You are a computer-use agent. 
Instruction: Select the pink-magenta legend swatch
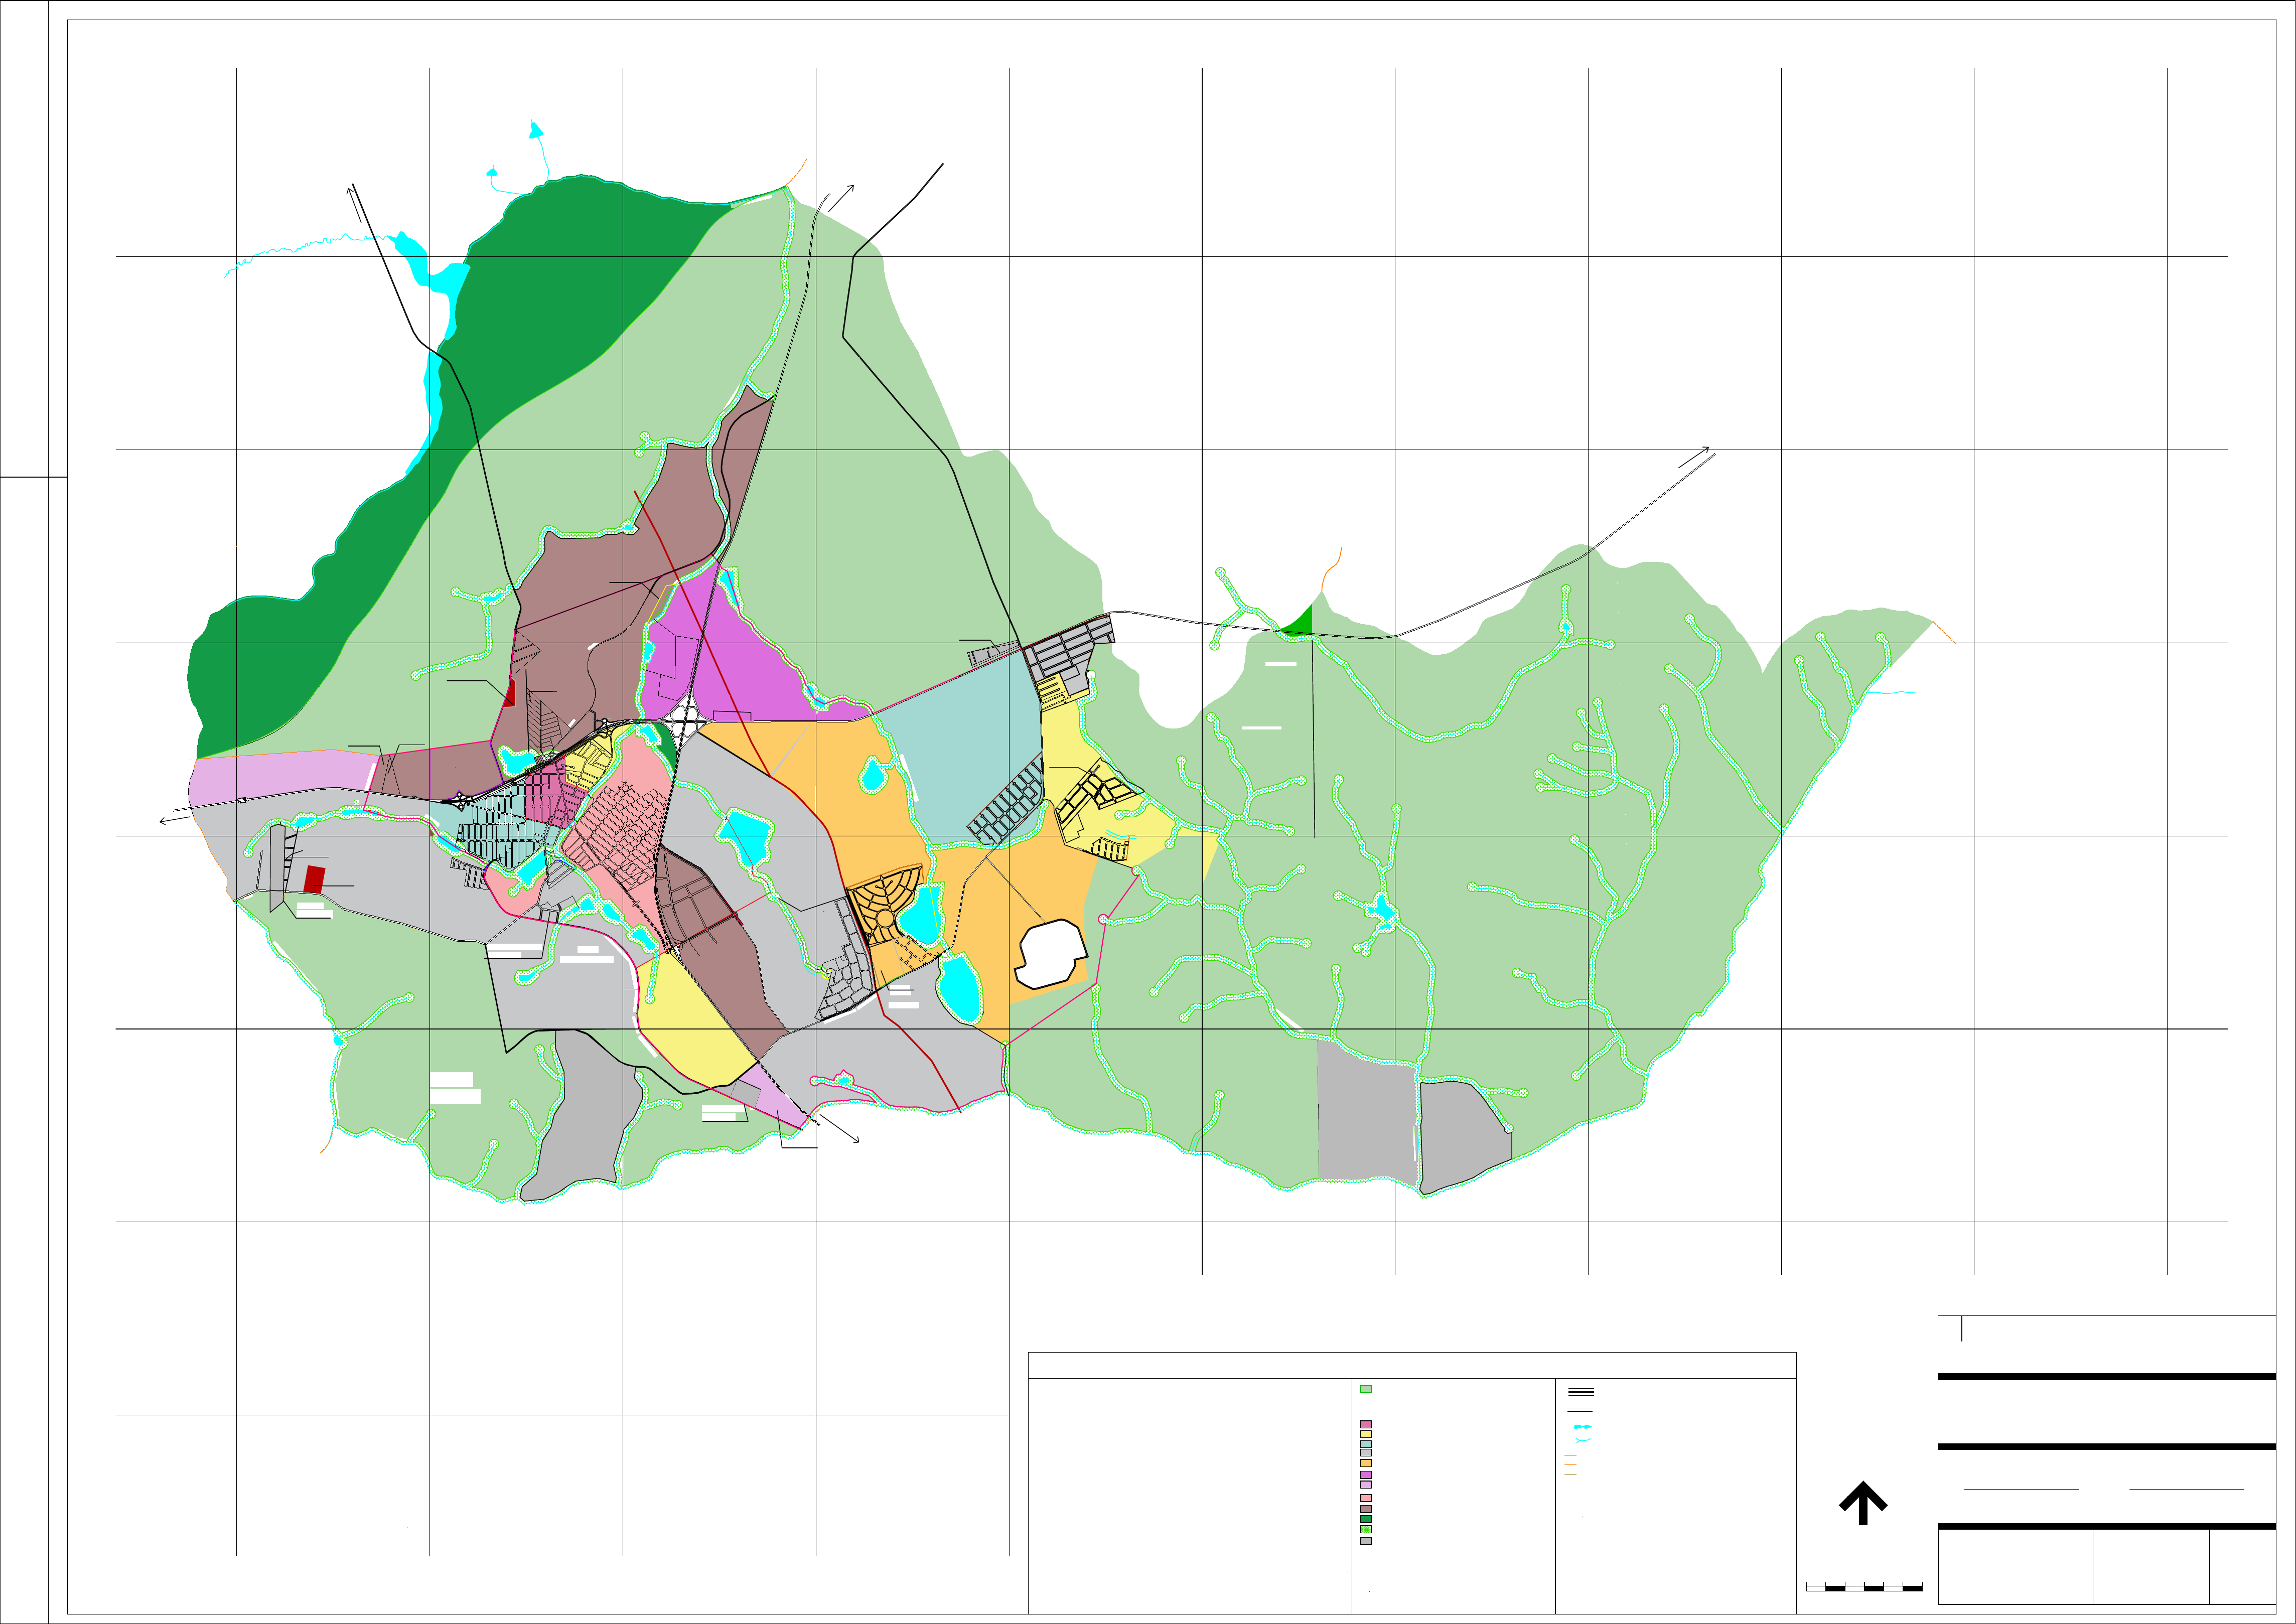1366,1425
